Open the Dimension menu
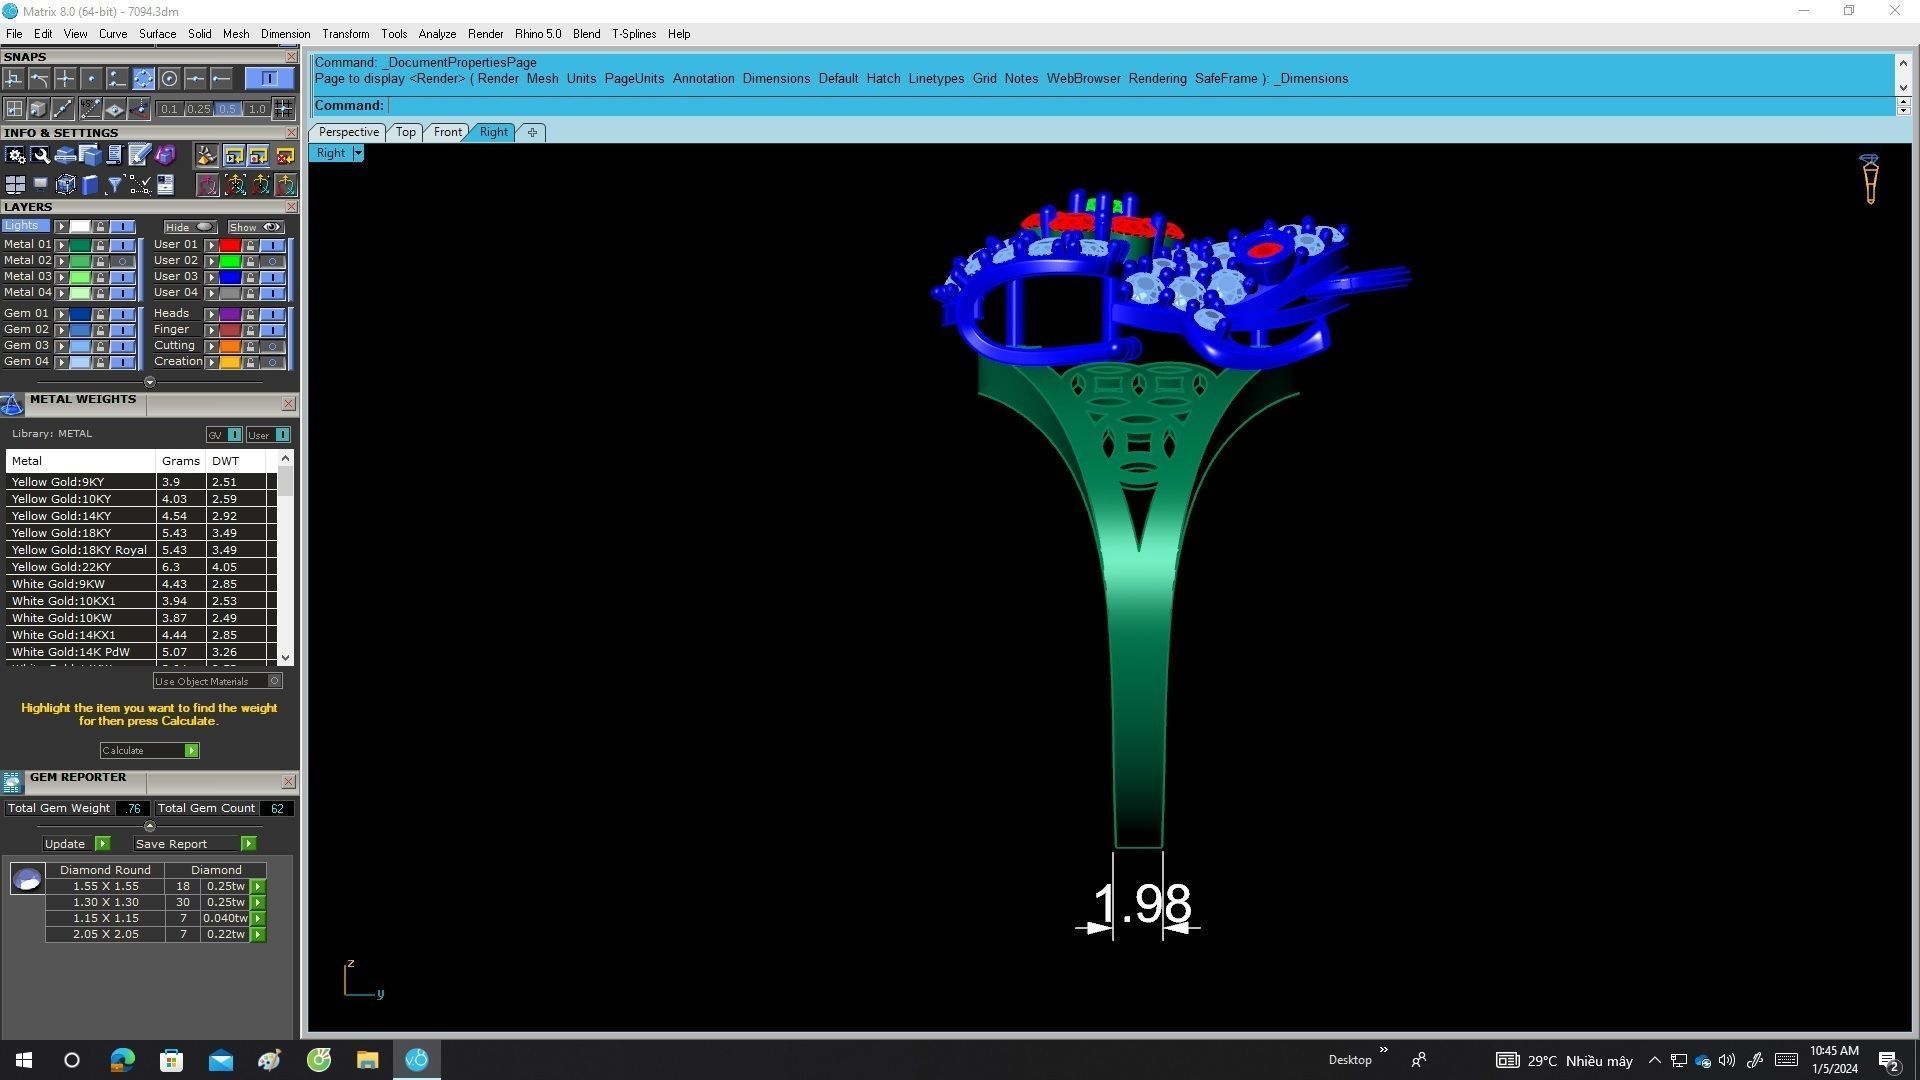The width and height of the screenshot is (1920, 1080). pyautogui.click(x=285, y=34)
